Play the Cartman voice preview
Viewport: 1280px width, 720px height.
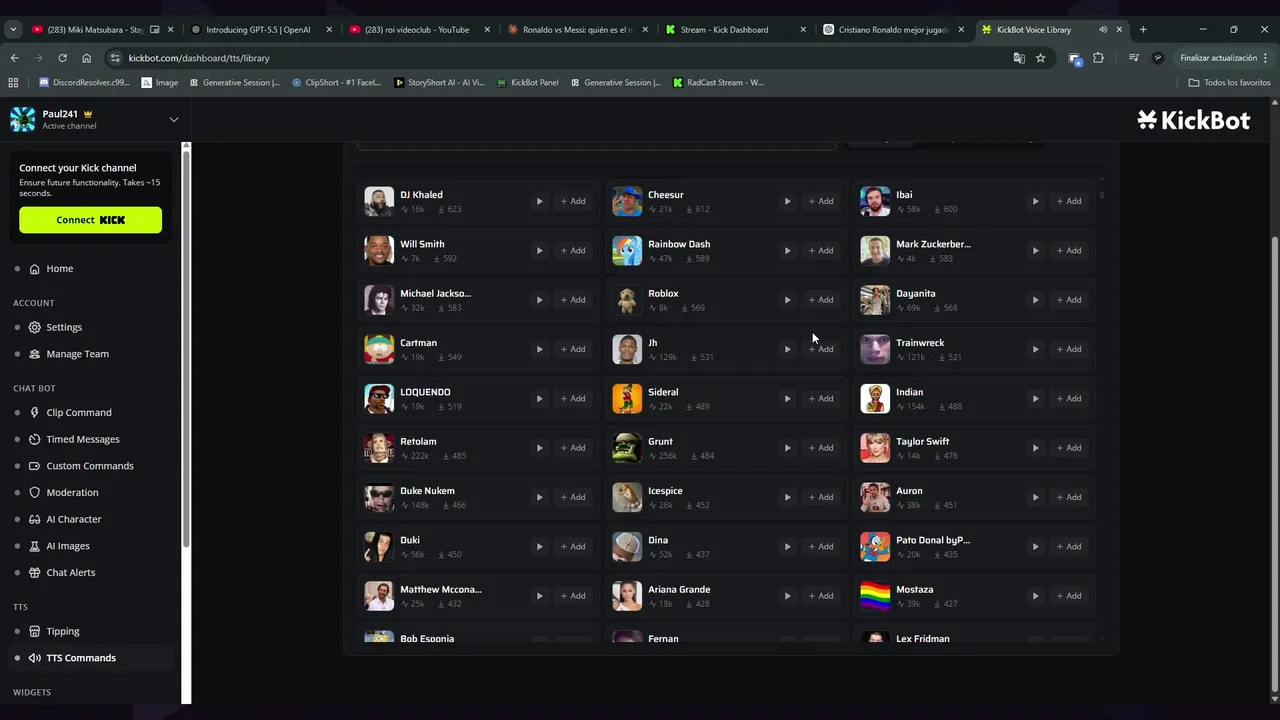[x=539, y=349]
